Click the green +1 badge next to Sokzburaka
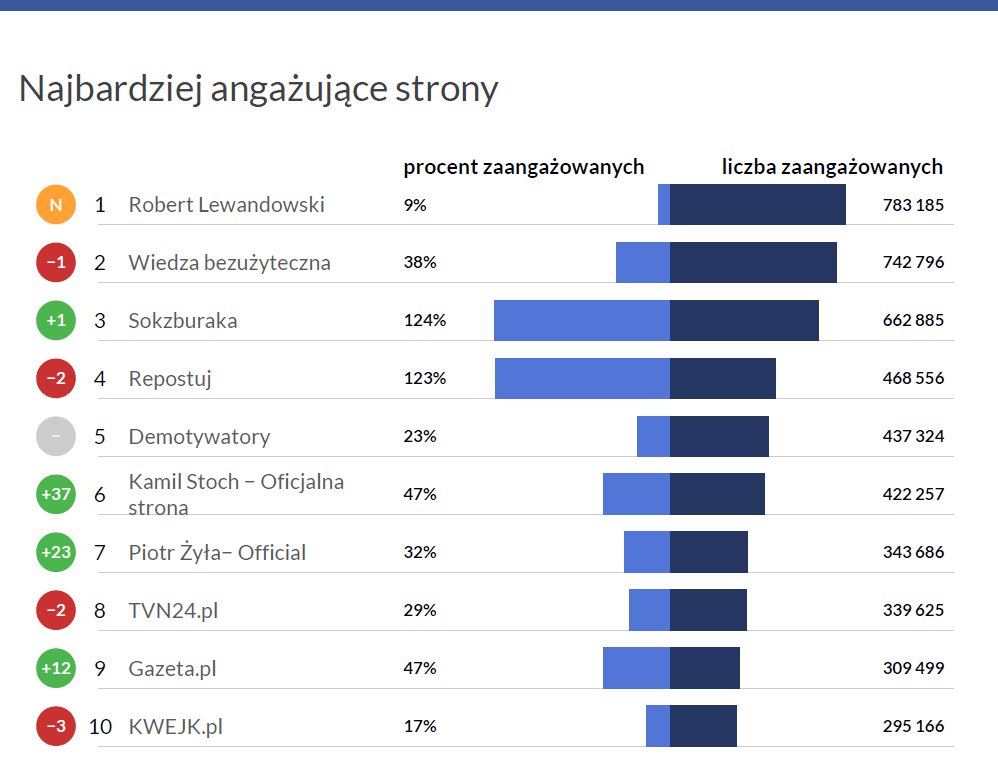Screen dimensions: 998x758 pos(56,321)
